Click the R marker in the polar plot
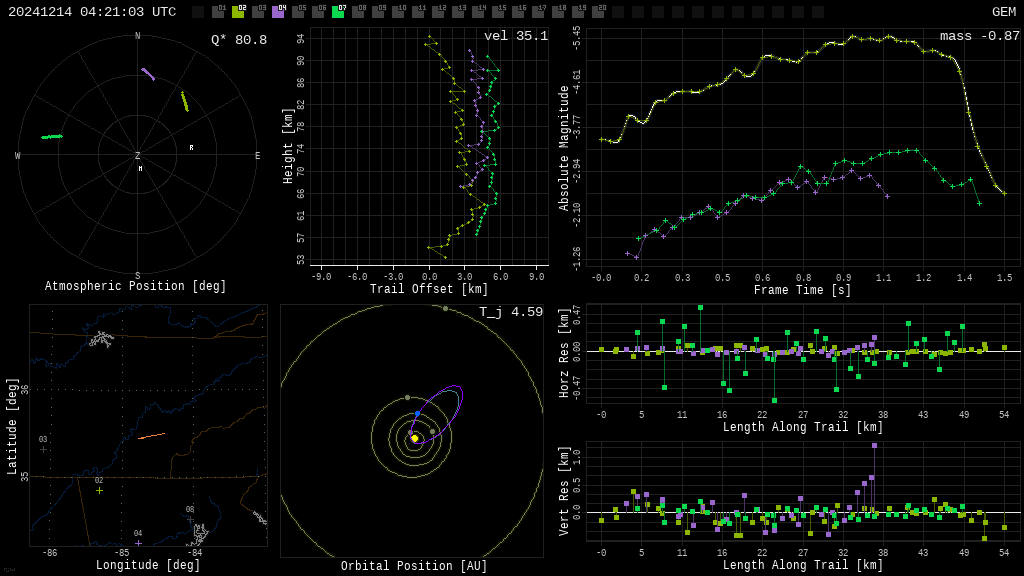 (x=191, y=148)
